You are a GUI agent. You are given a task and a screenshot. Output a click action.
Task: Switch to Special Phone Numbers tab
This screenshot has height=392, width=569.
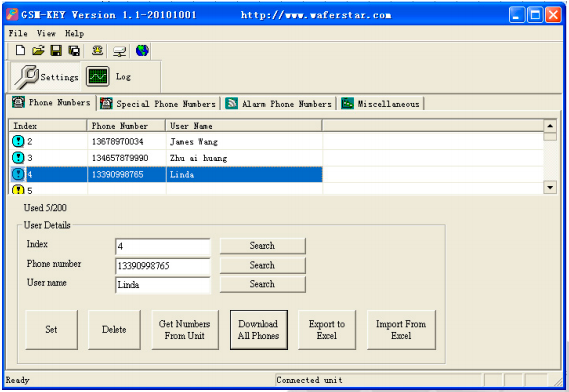158,104
